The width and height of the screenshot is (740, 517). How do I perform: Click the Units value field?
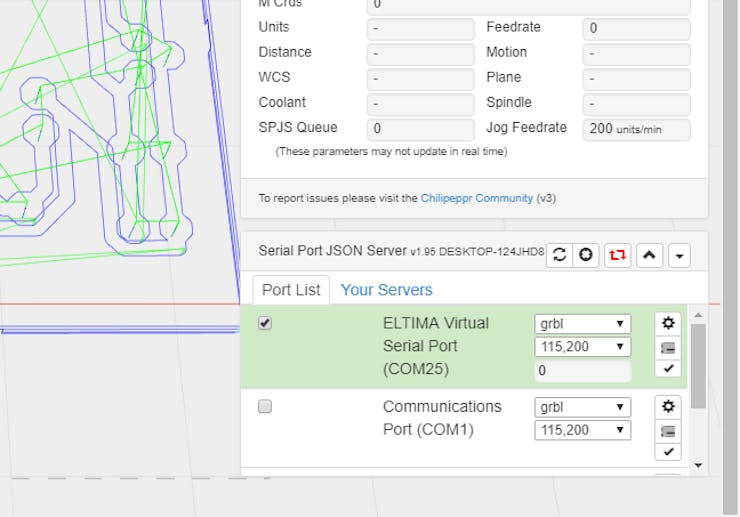(420, 29)
